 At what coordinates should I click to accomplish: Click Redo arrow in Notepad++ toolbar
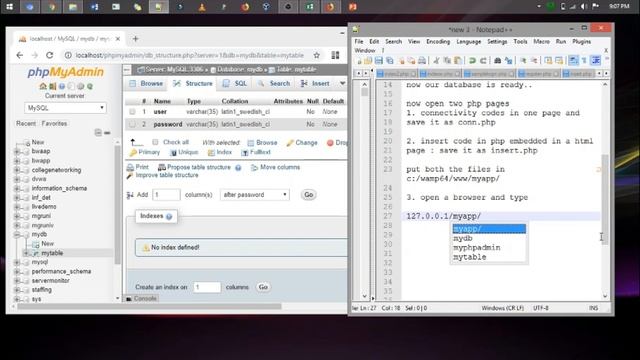(x=483, y=60)
